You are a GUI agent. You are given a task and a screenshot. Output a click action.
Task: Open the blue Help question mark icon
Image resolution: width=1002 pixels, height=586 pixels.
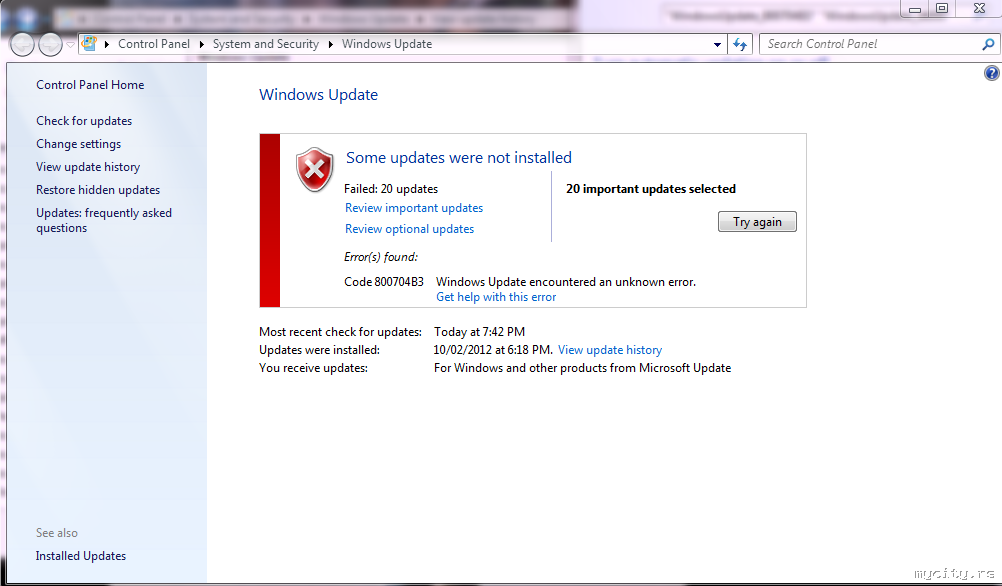(x=992, y=73)
